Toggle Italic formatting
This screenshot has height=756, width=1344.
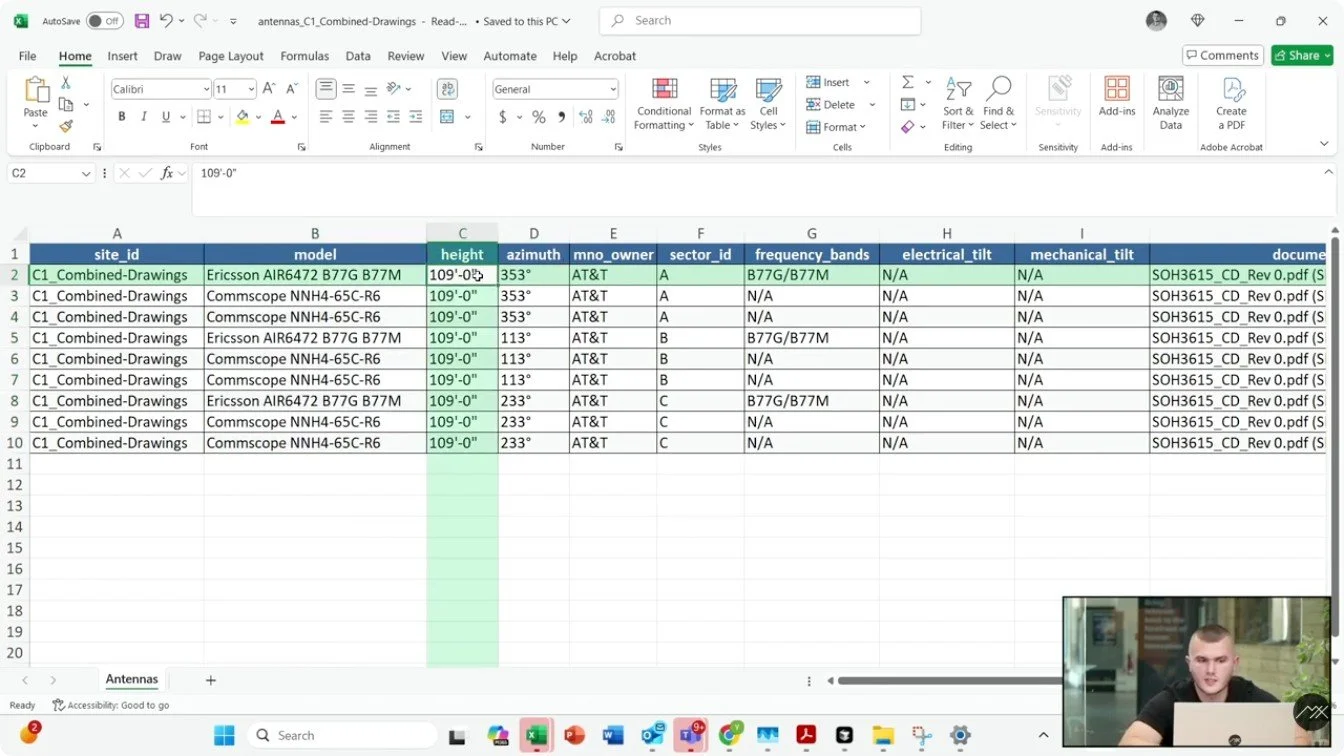[x=144, y=117]
